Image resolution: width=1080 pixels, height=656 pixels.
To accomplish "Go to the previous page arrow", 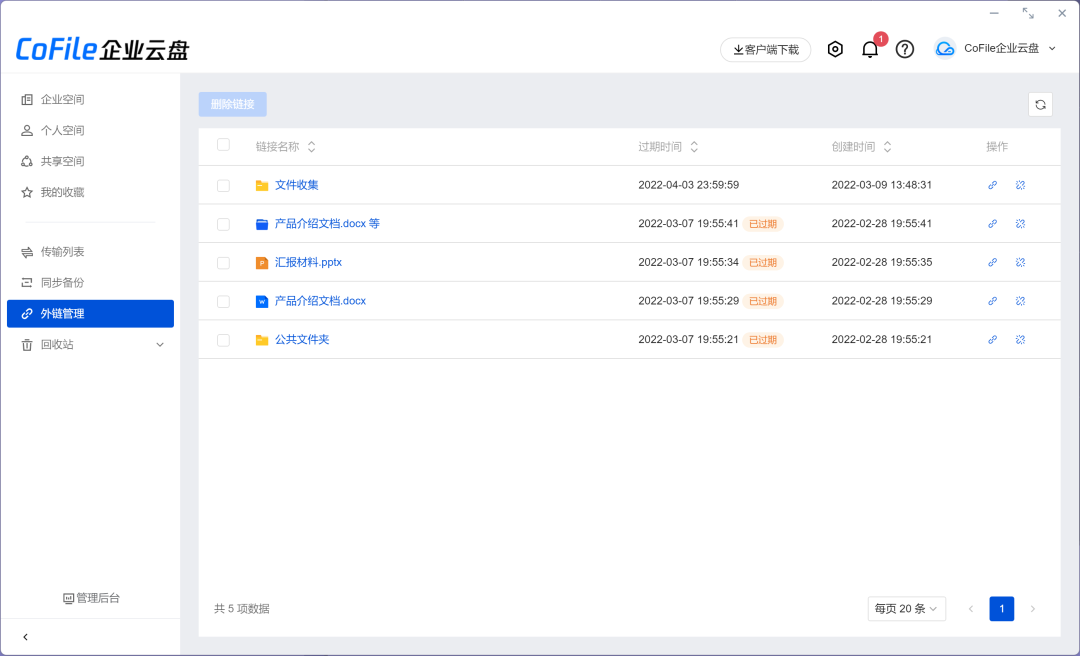I will [970, 608].
